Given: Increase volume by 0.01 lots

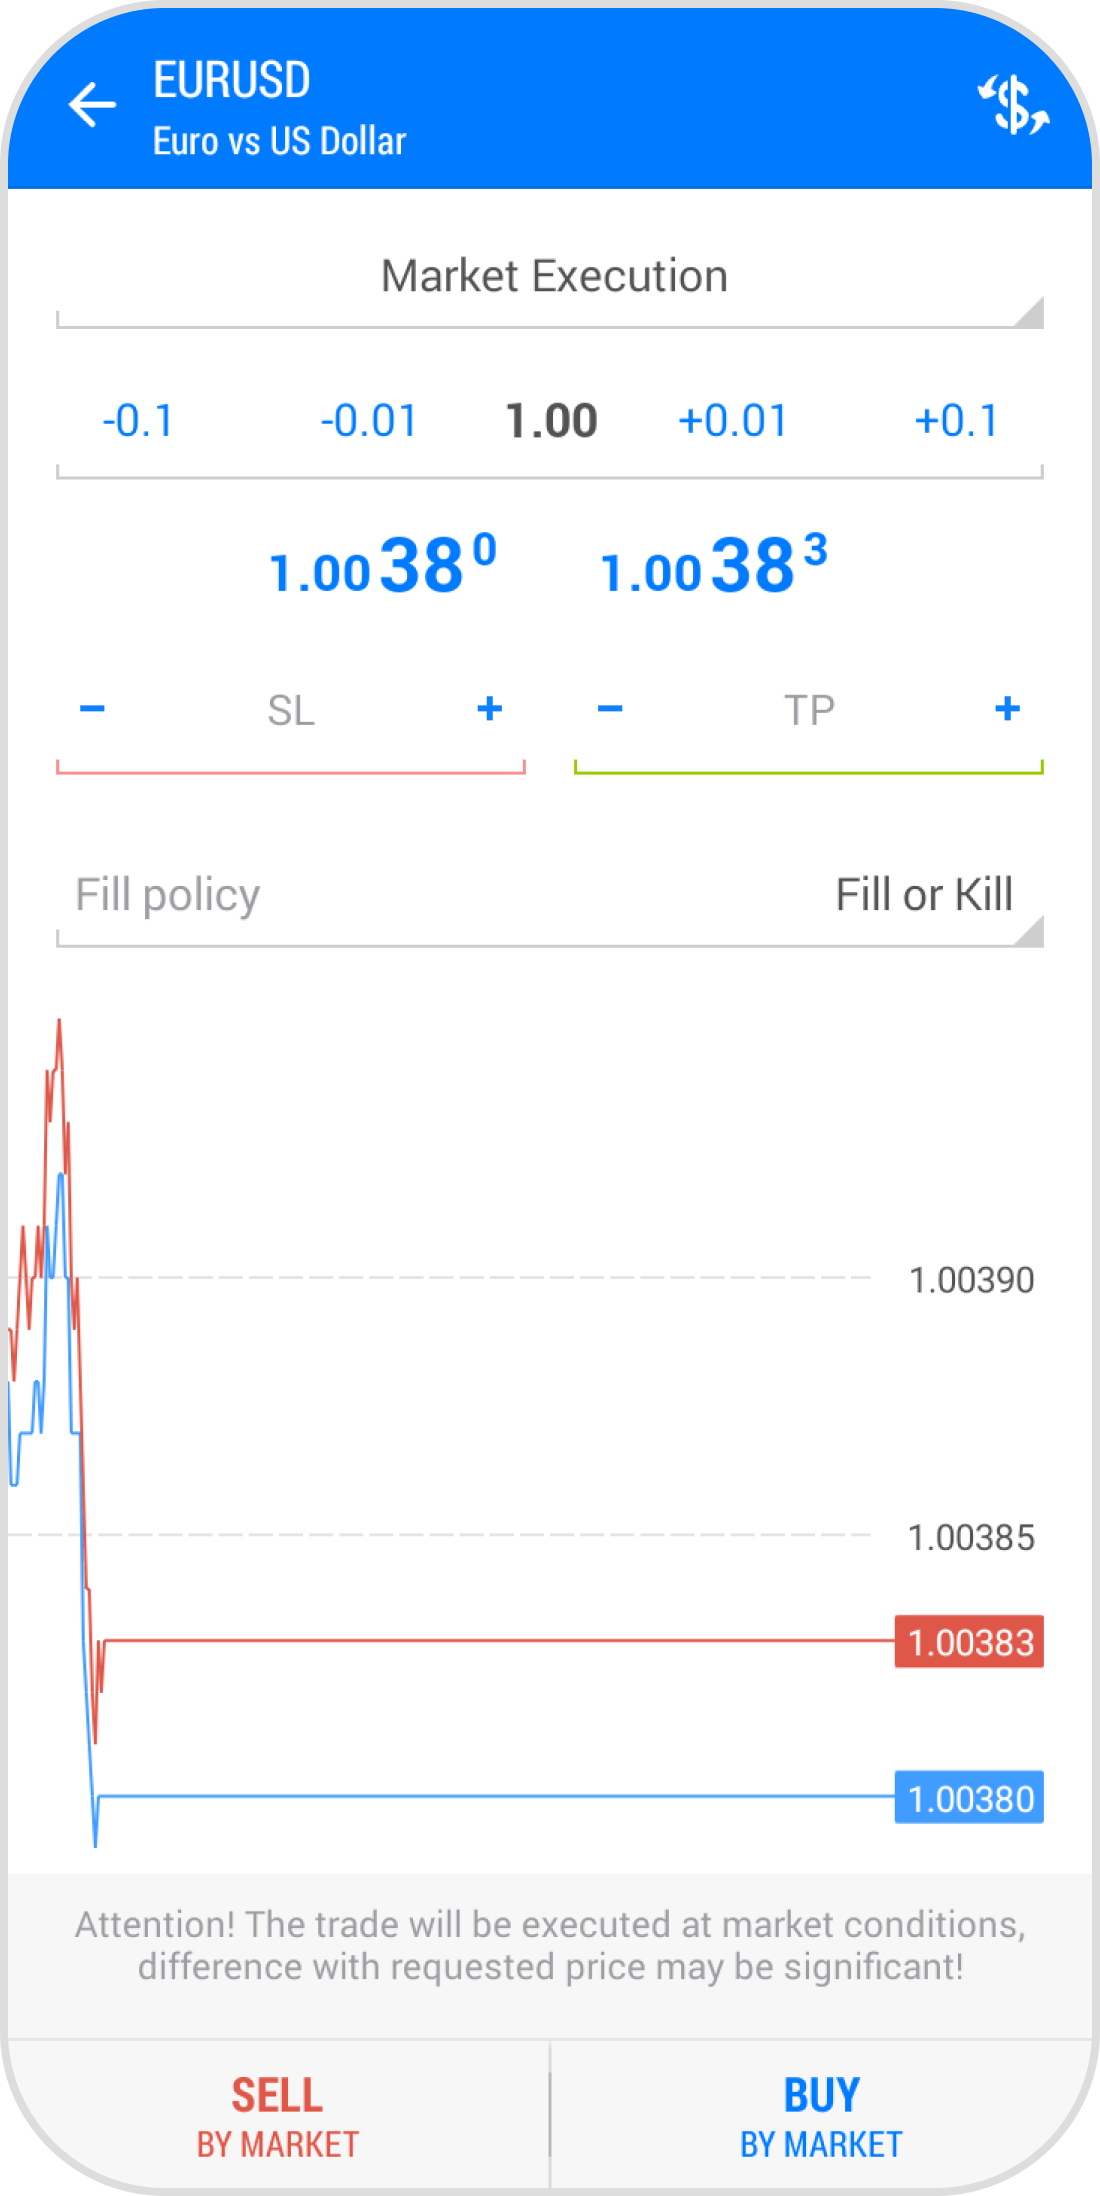Looking at the screenshot, I should [x=732, y=421].
